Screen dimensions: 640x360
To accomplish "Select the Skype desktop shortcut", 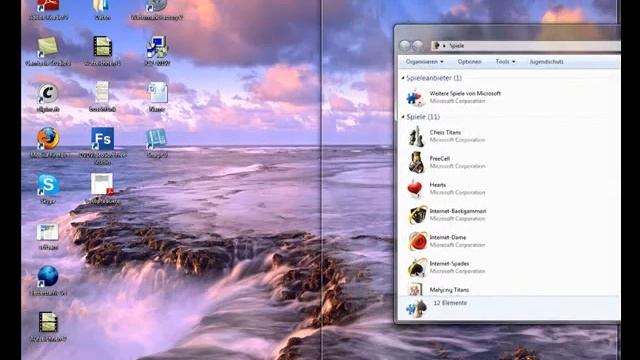I will [48, 184].
